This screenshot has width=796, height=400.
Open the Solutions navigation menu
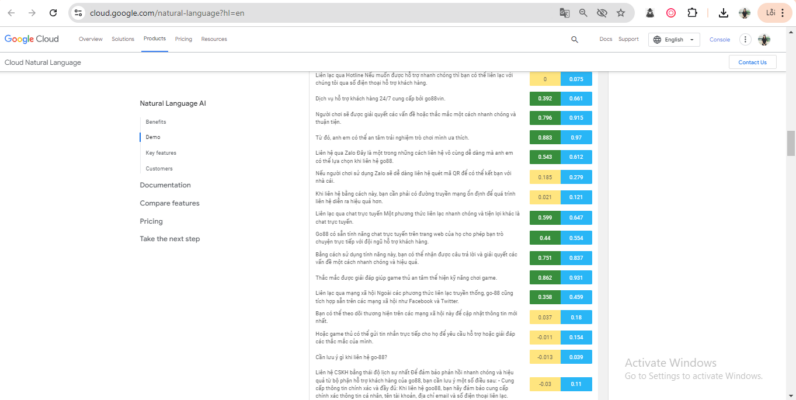point(123,39)
